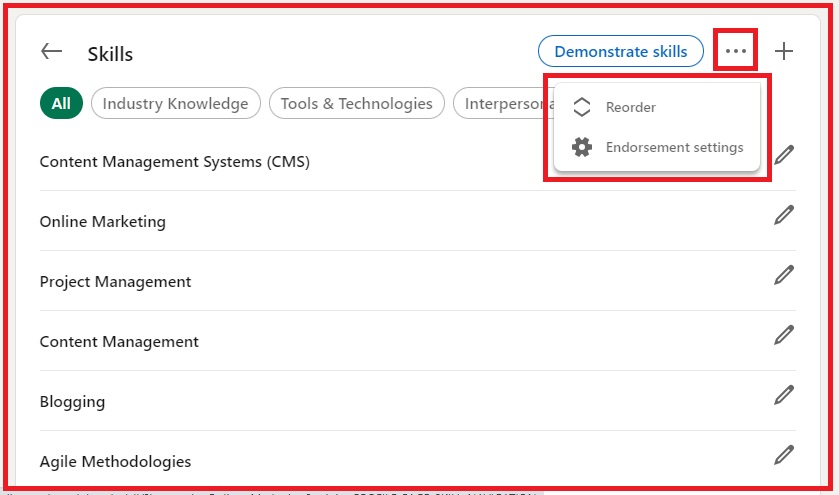Filter skills by Tools & Technologies
Screen dimensions: 839x495
pyautogui.click(x=356, y=103)
